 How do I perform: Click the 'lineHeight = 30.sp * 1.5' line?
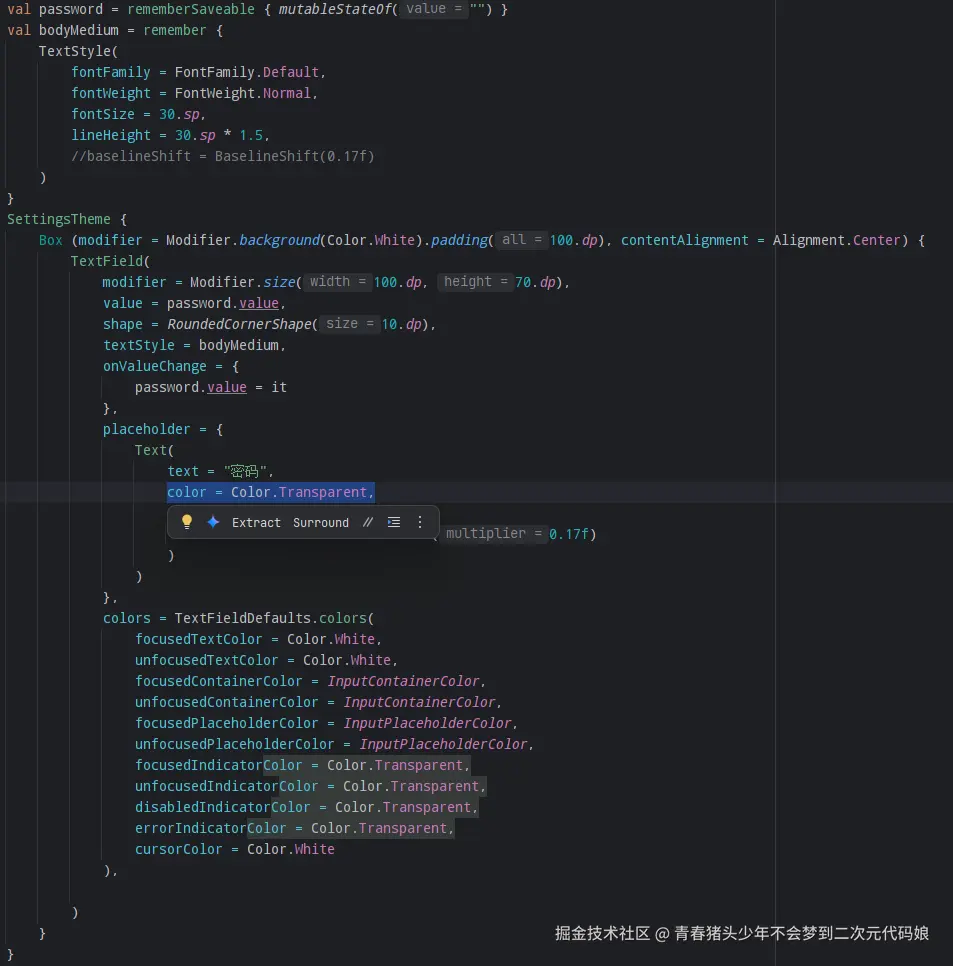(x=170, y=135)
